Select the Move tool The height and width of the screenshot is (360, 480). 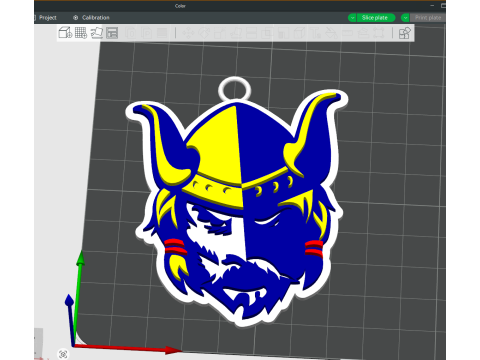188,33
